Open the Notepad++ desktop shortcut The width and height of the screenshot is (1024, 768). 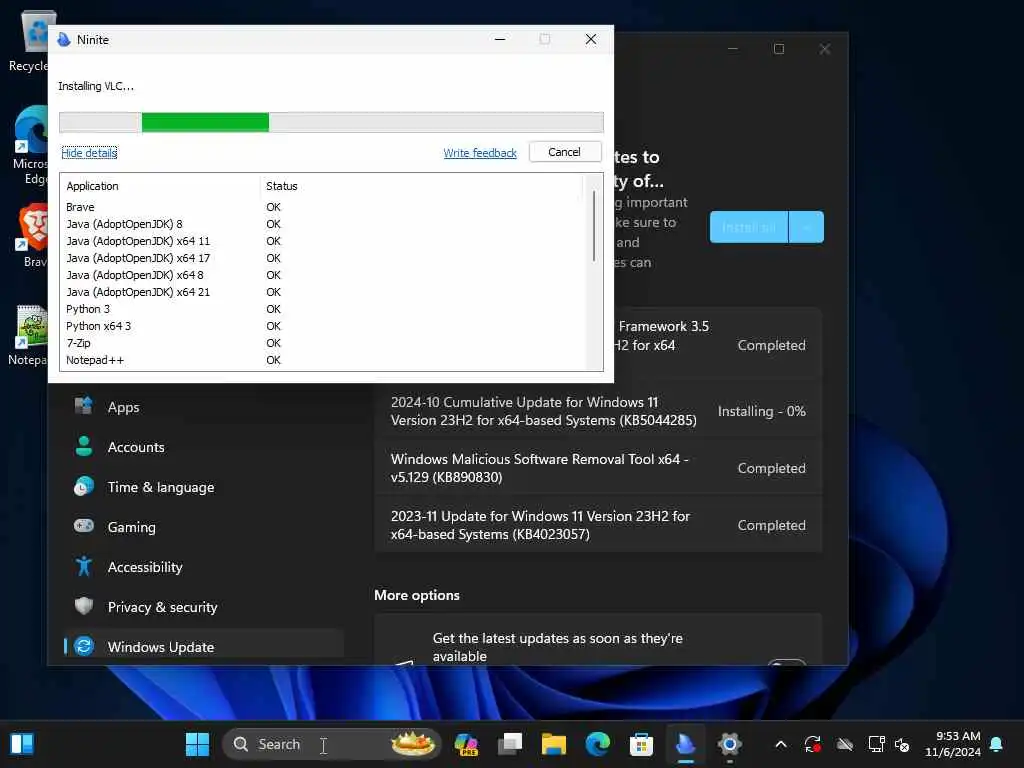29,335
